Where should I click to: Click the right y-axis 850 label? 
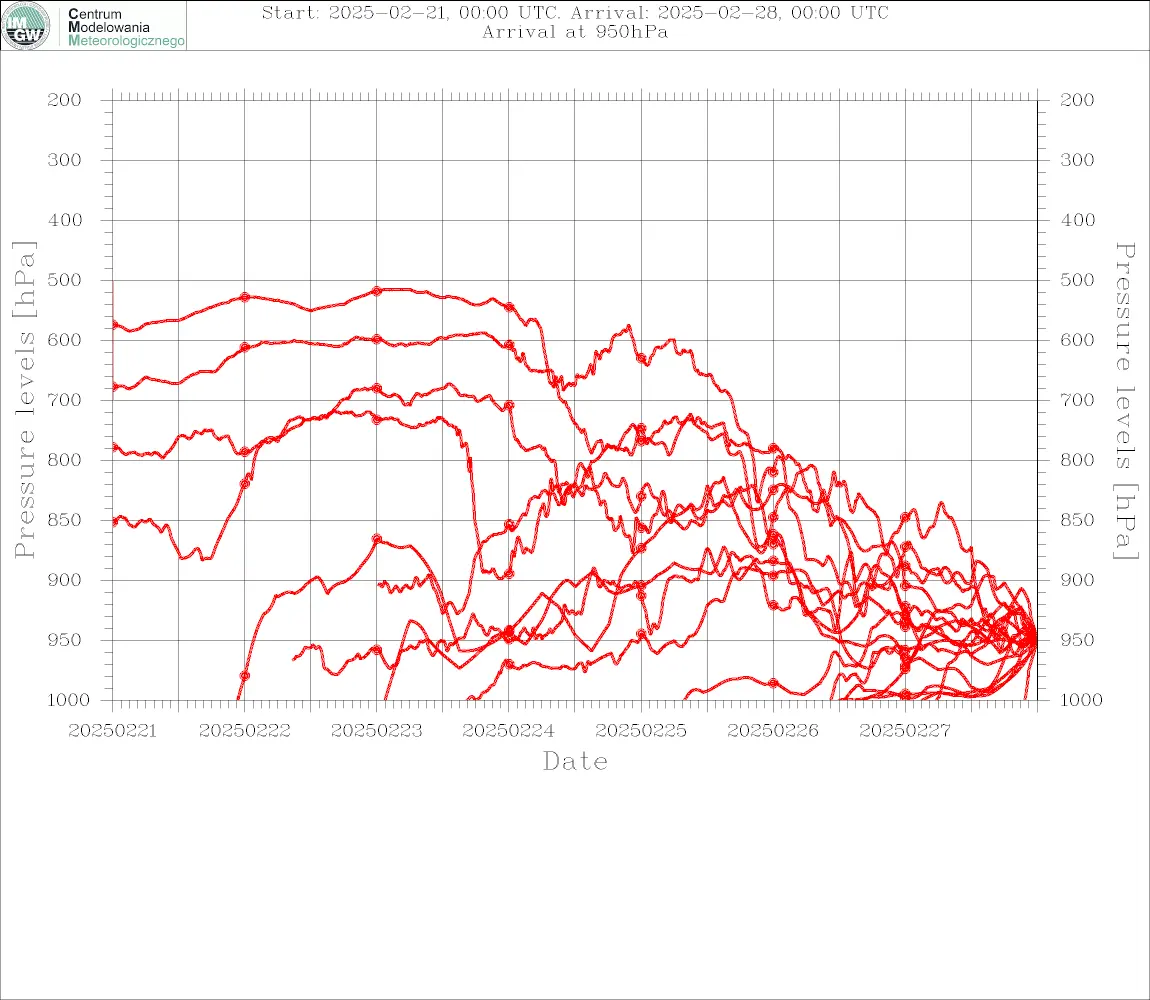point(1077,520)
